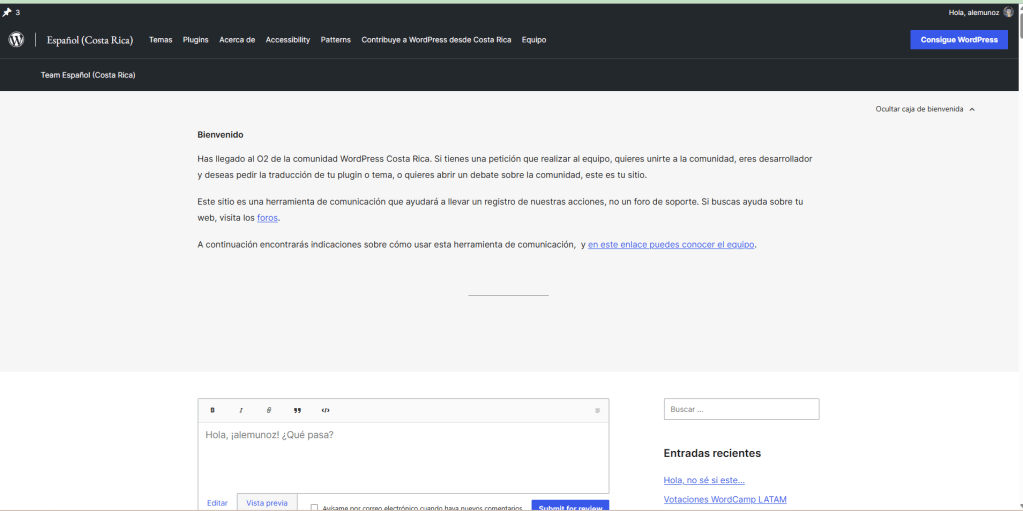
Task: Switch to the Editar tab
Action: 217,503
